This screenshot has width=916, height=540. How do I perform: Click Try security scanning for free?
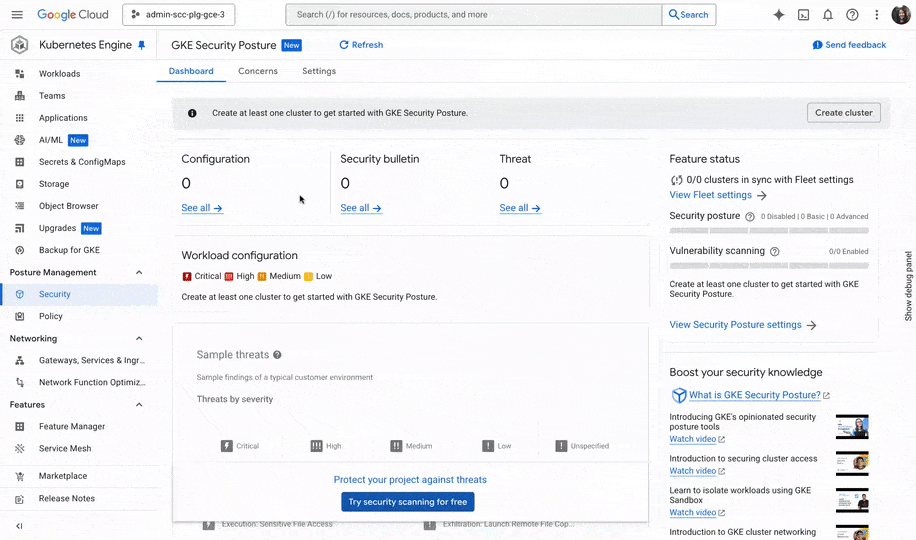pyautogui.click(x=407, y=502)
